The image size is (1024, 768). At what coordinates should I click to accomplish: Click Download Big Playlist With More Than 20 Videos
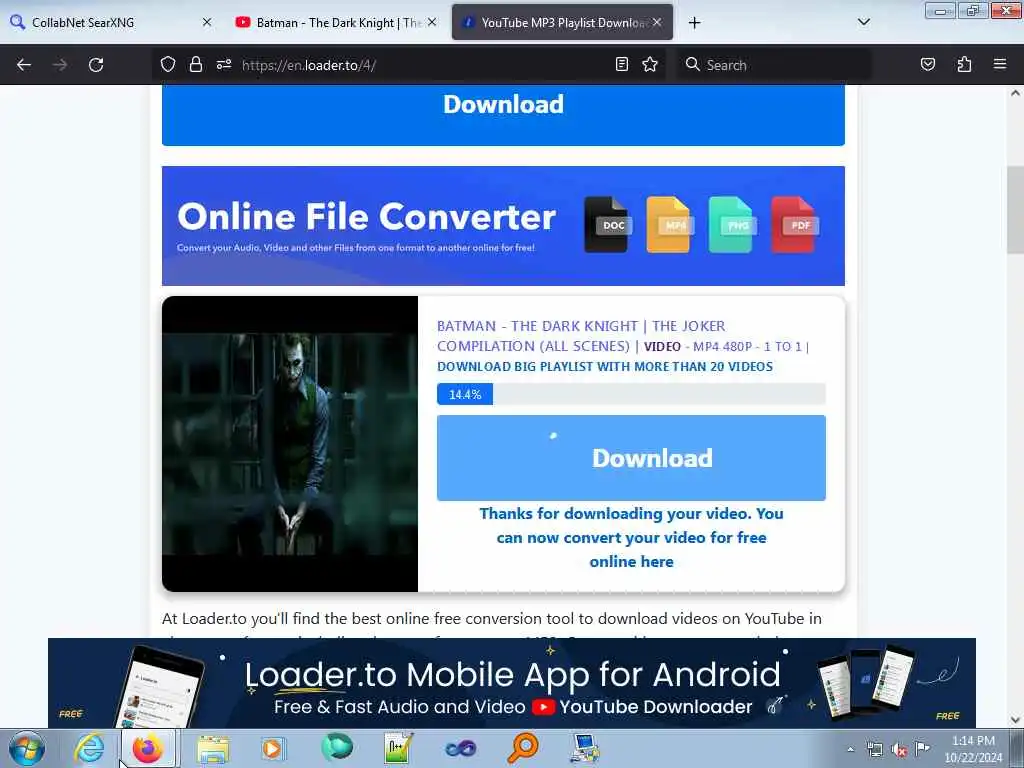(605, 366)
